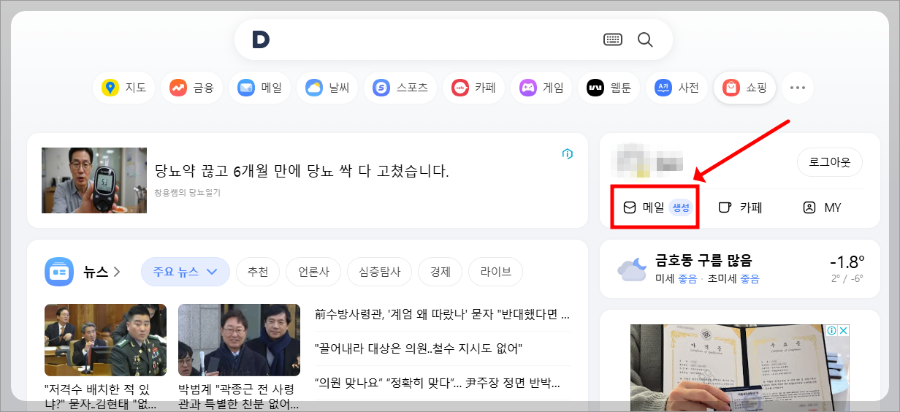Viewport: 900px width, 412px height.
Task: Select the 라이브 news tab
Action: coord(495,271)
